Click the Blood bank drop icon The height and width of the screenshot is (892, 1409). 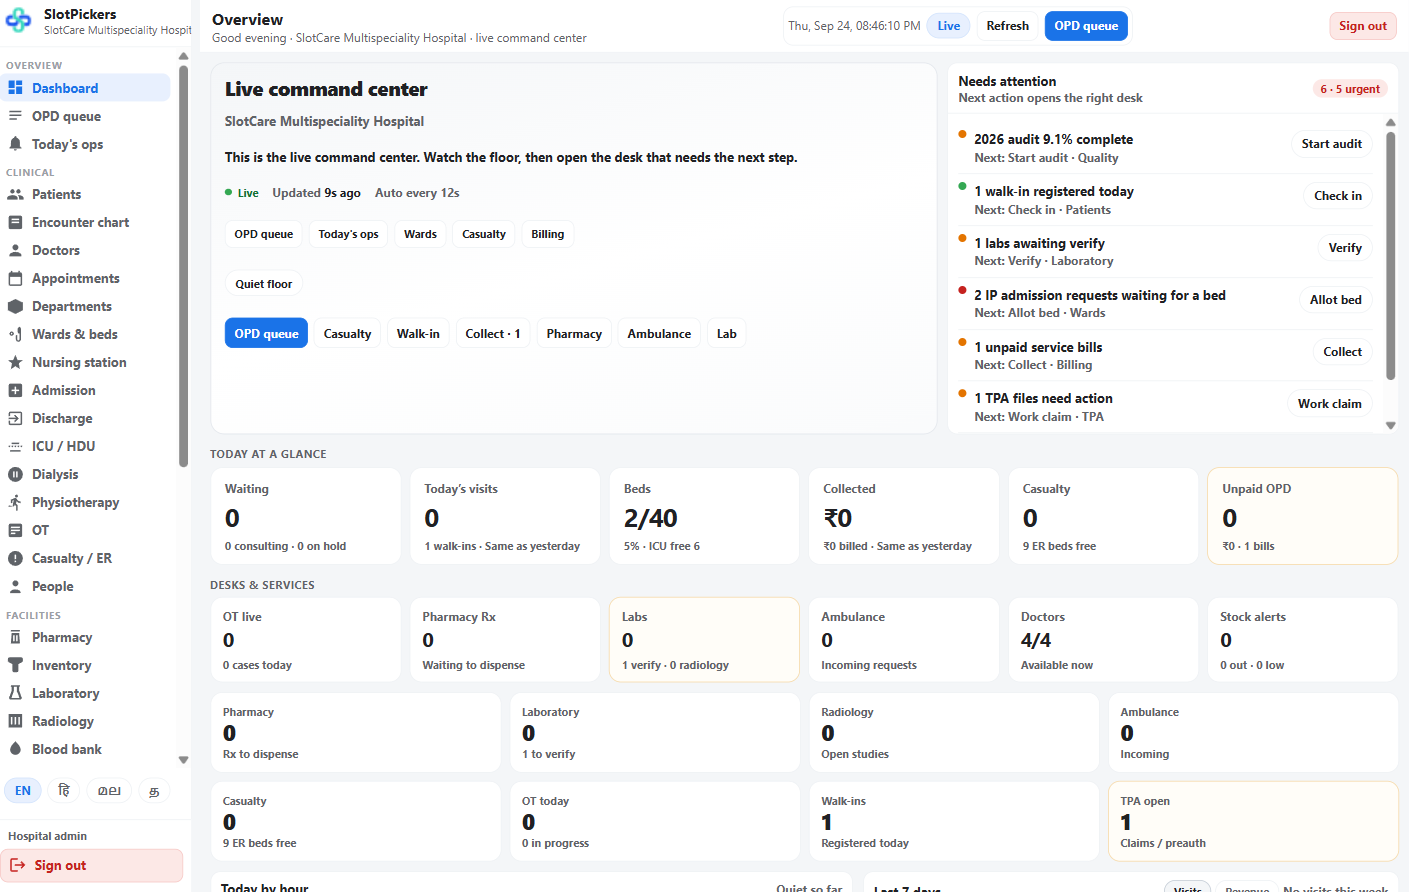click(15, 749)
